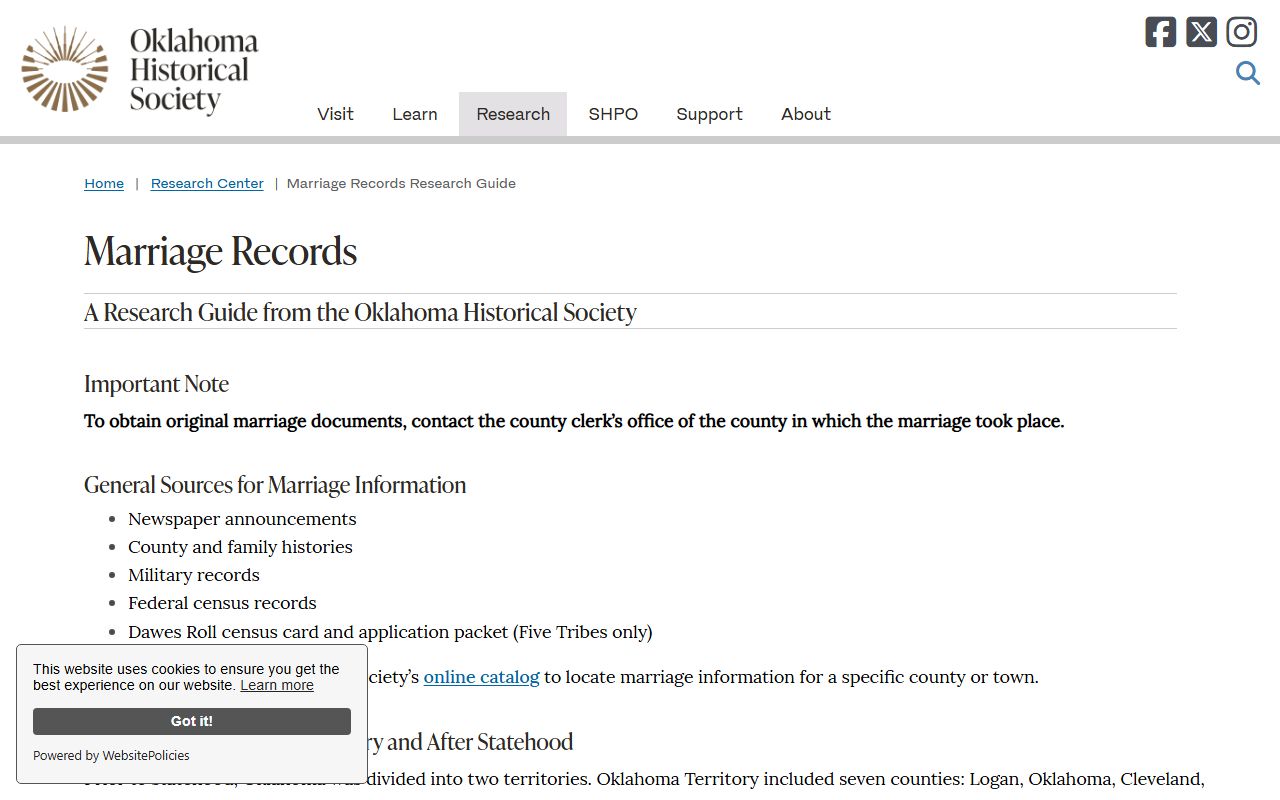Select the Dawes Roll census card item
Viewport: 1280px width, 800px height.
(390, 632)
